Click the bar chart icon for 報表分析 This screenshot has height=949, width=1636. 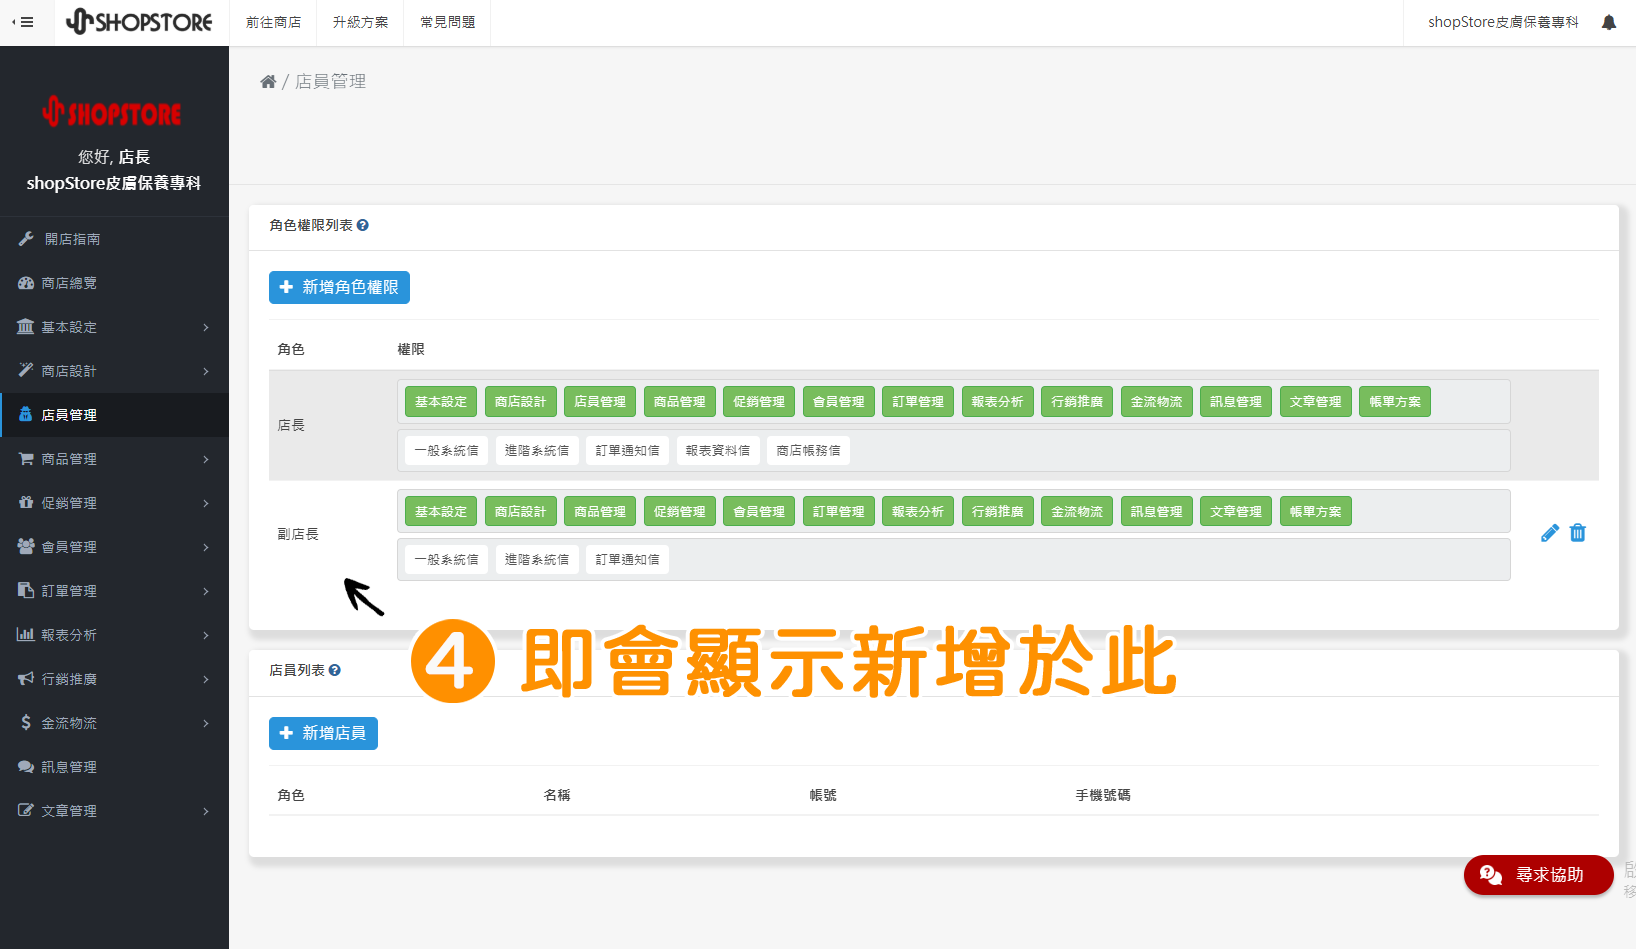point(26,635)
